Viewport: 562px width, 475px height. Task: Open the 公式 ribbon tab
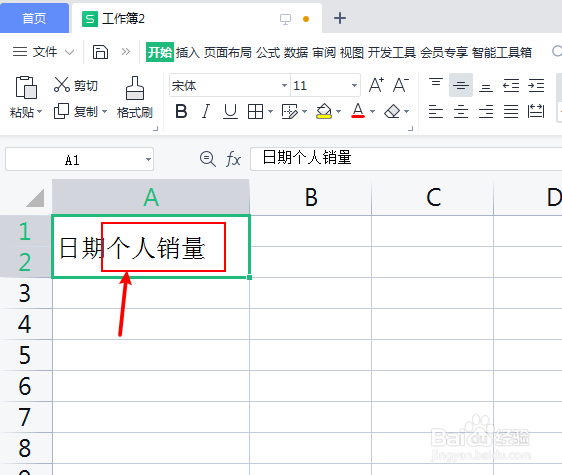[x=268, y=52]
